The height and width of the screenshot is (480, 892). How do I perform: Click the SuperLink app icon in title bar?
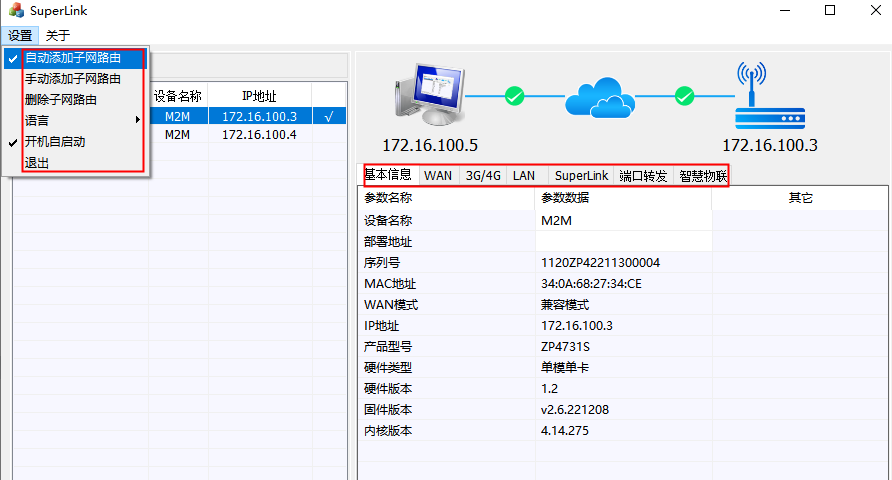(x=16, y=10)
